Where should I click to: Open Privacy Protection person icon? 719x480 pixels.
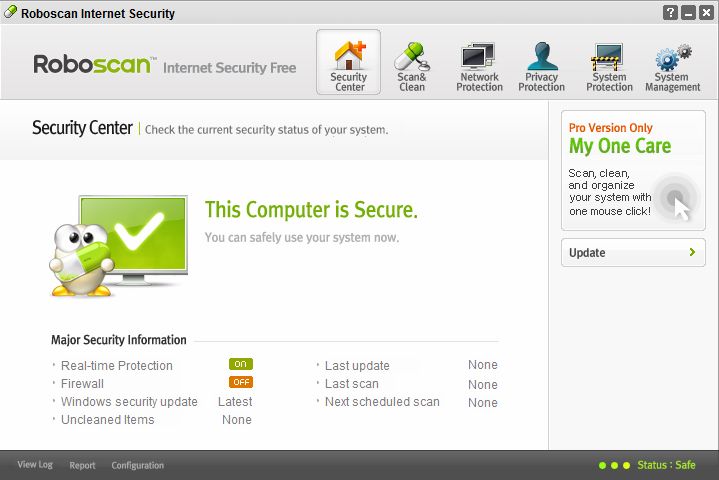click(x=542, y=56)
